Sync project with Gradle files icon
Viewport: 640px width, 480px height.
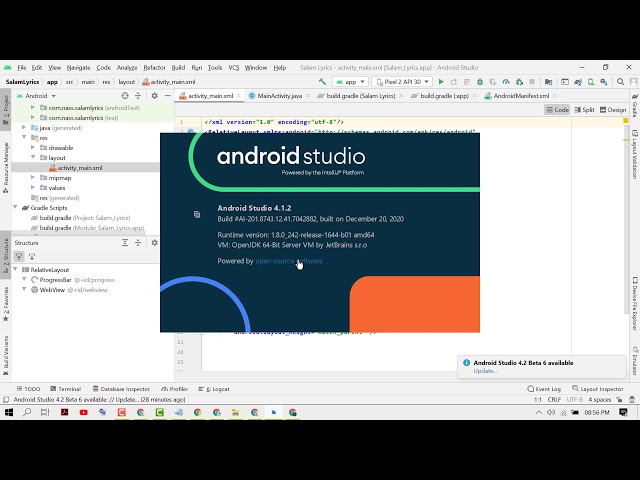(x=578, y=82)
